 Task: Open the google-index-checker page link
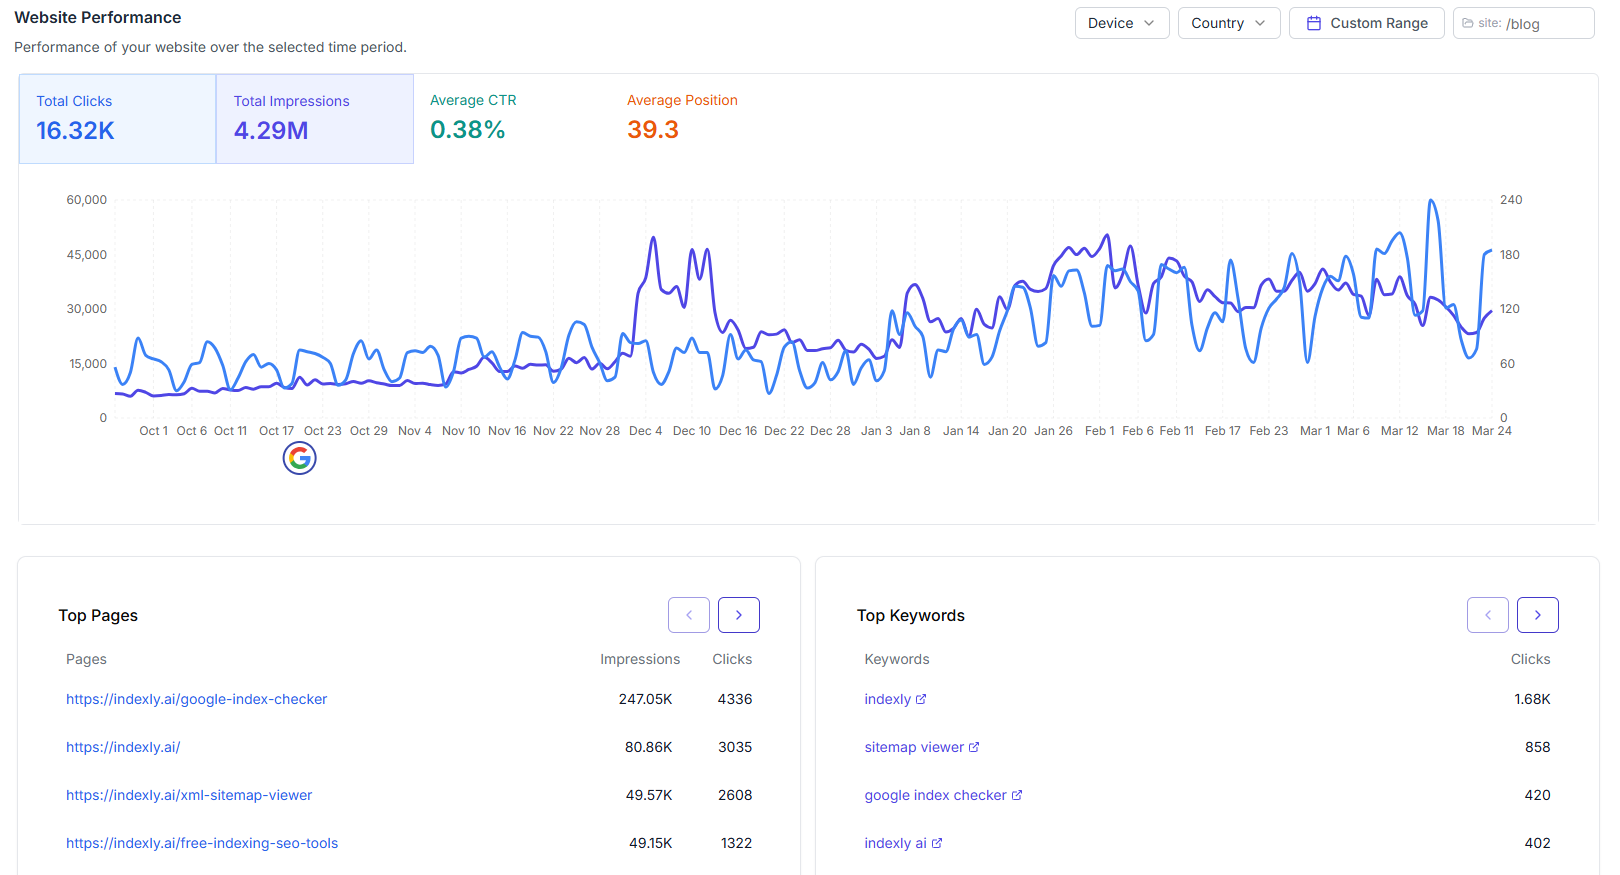[197, 699]
